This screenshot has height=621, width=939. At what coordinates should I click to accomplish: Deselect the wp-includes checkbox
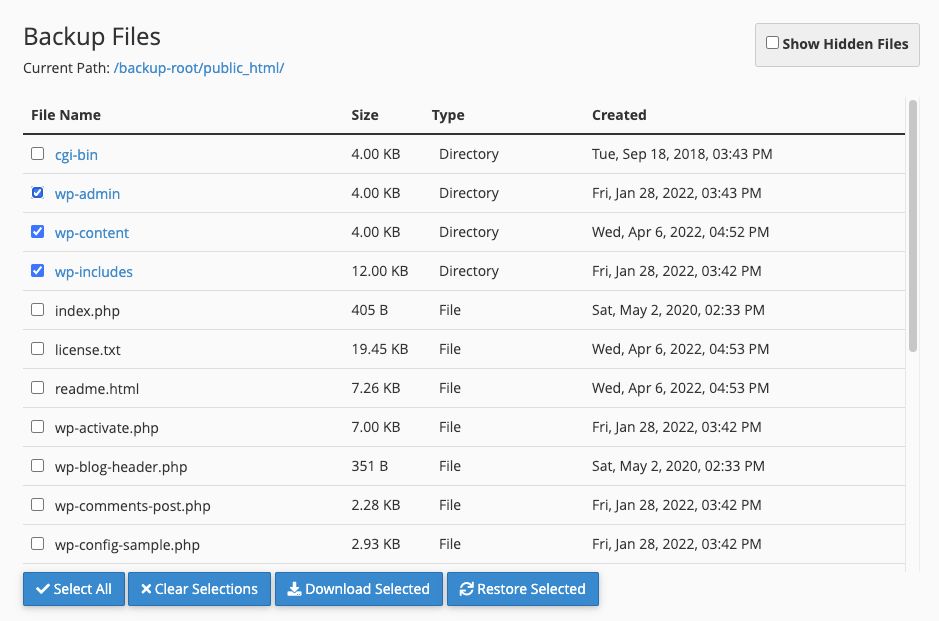(x=38, y=271)
